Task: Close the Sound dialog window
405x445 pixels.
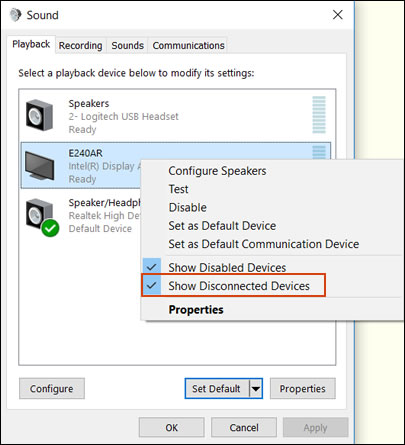Action: (338, 15)
